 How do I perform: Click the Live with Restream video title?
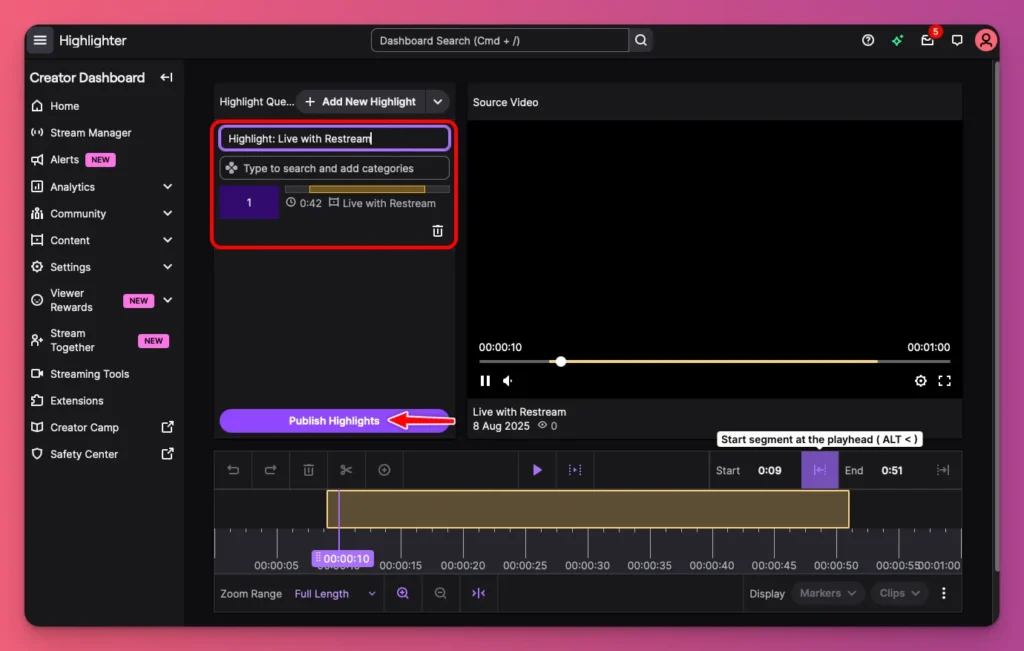click(x=519, y=412)
